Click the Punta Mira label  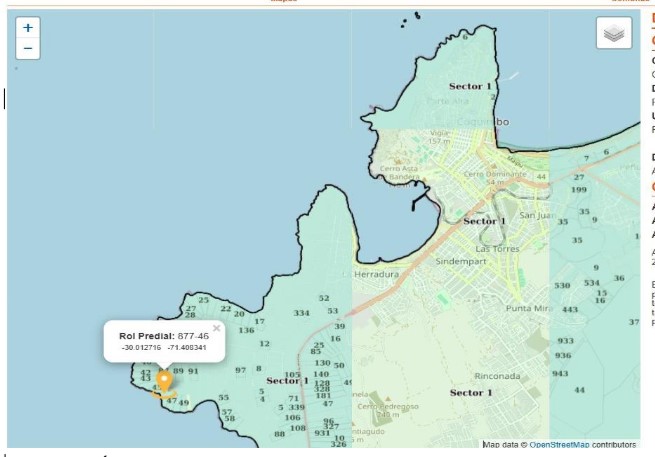(x=529, y=308)
